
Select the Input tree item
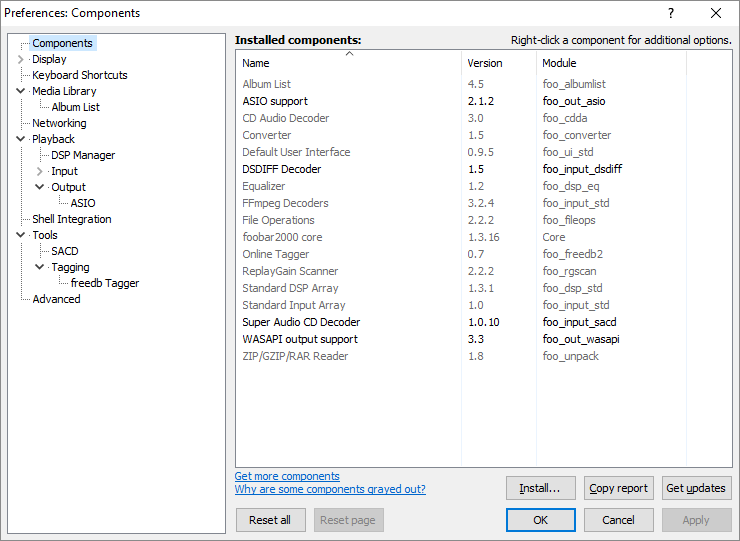pyautogui.click(x=65, y=171)
